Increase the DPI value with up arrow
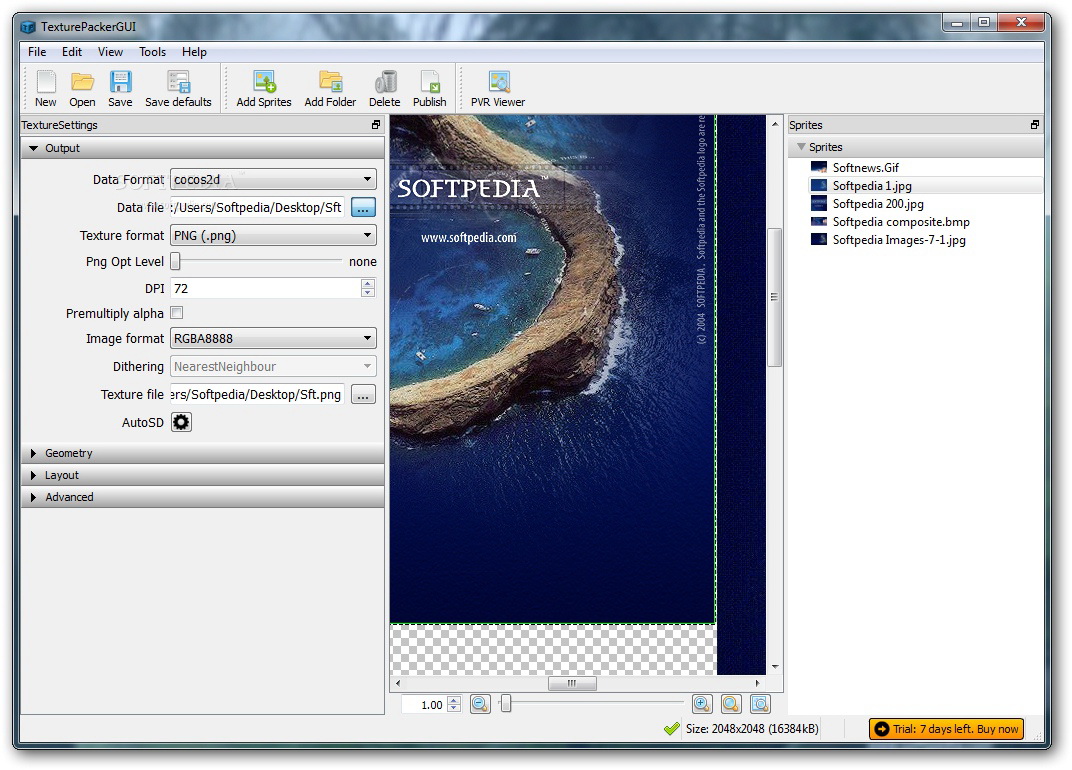Image resolution: width=1072 pixels, height=770 pixels. [x=368, y=283]
